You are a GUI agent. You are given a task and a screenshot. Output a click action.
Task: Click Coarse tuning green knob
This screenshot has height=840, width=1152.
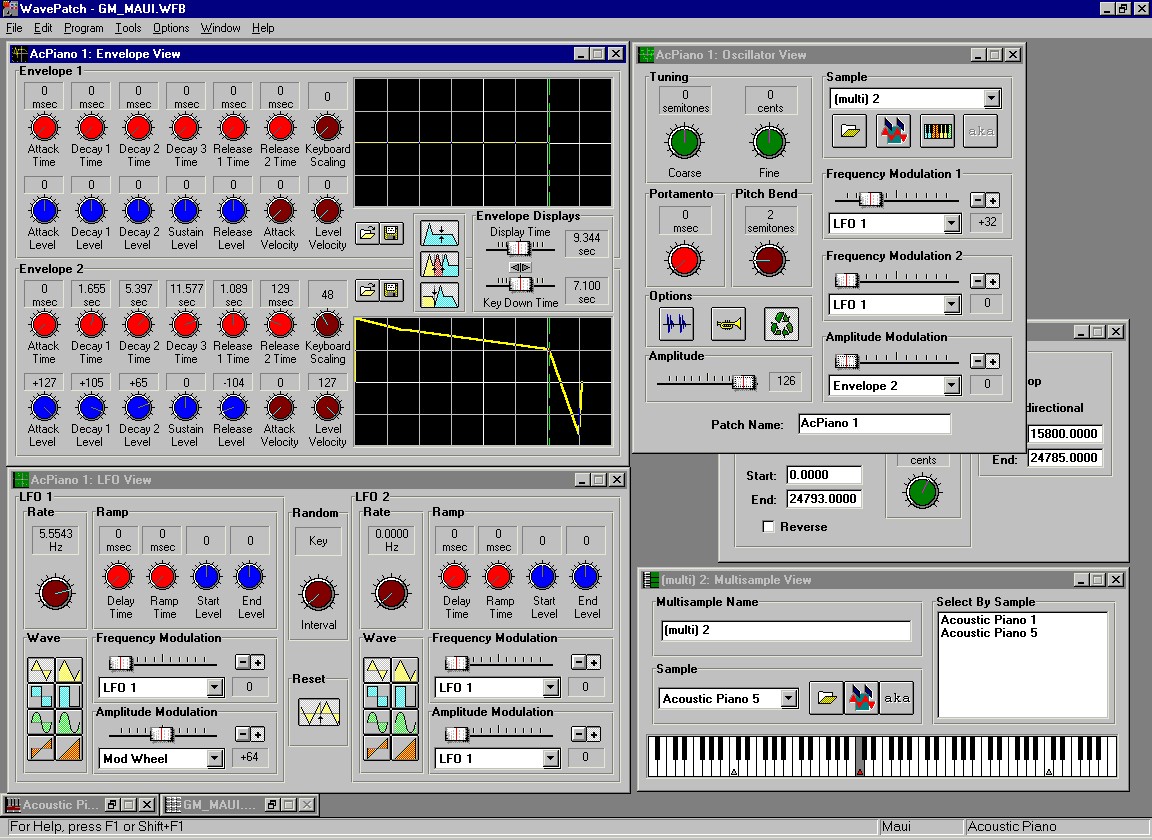click(x=684, y=142)
